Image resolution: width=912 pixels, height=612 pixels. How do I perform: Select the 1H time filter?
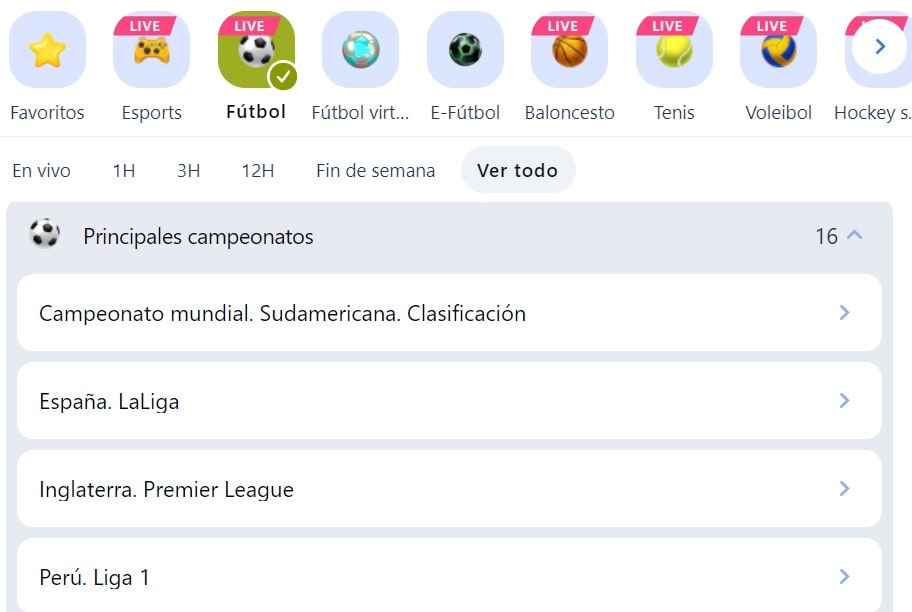[123, 170]
